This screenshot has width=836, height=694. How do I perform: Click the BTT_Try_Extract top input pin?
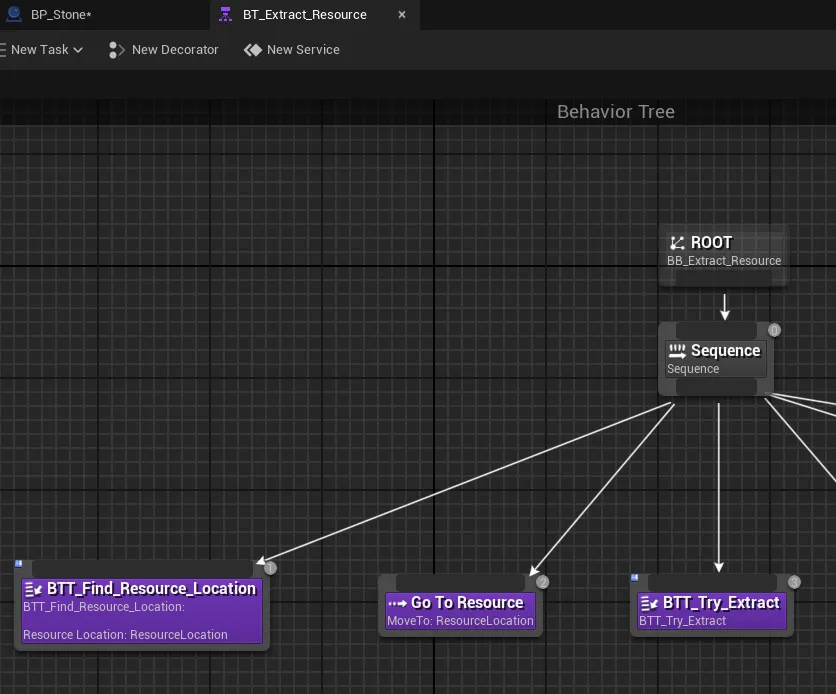coord(712,583)
